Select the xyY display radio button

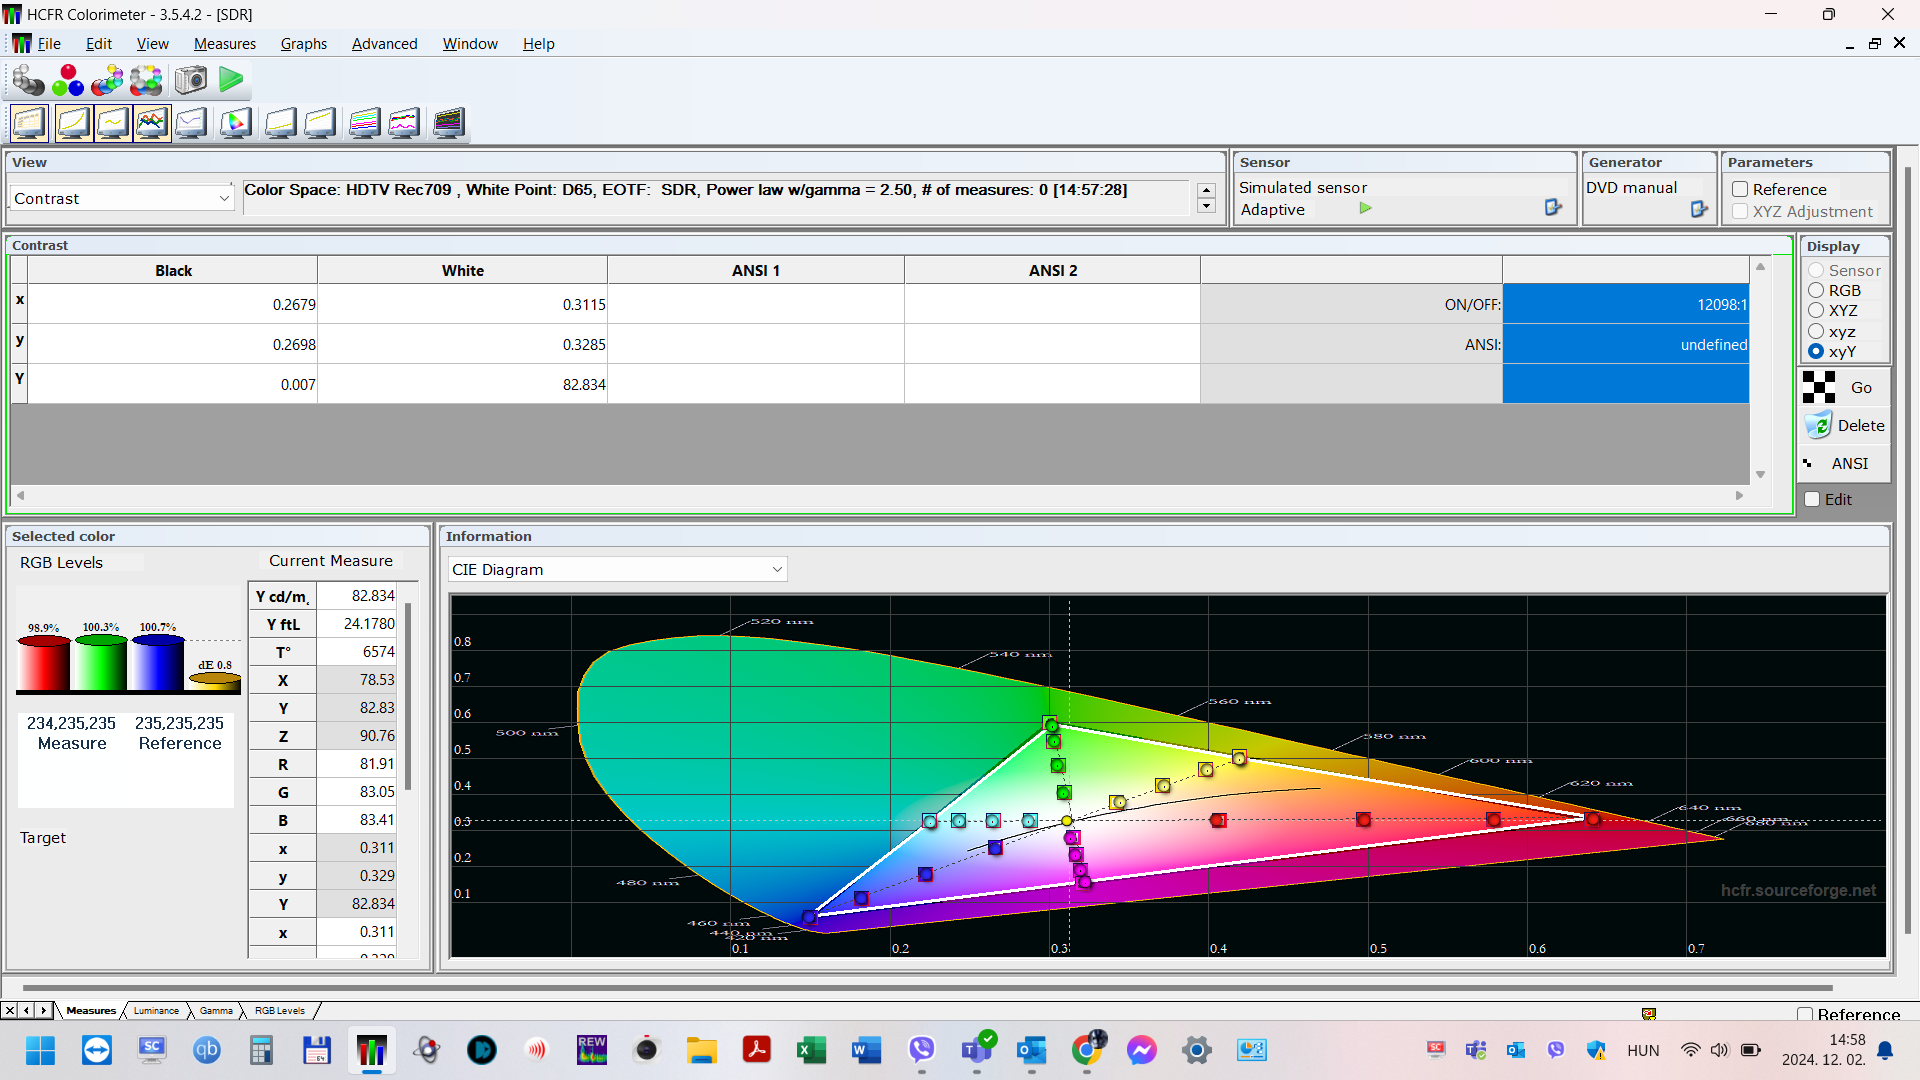click(x=1816, y=351)
